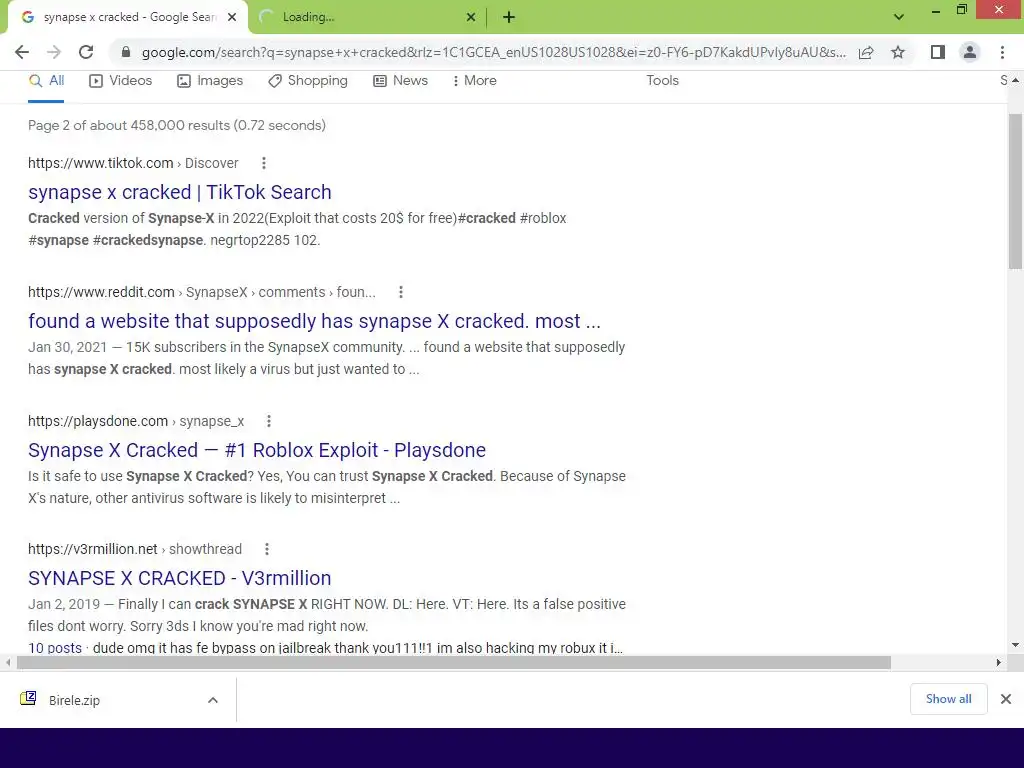Open options for the v3rmillion.net result
This screenshot has height=768, width=1024.
coord(266,549)
